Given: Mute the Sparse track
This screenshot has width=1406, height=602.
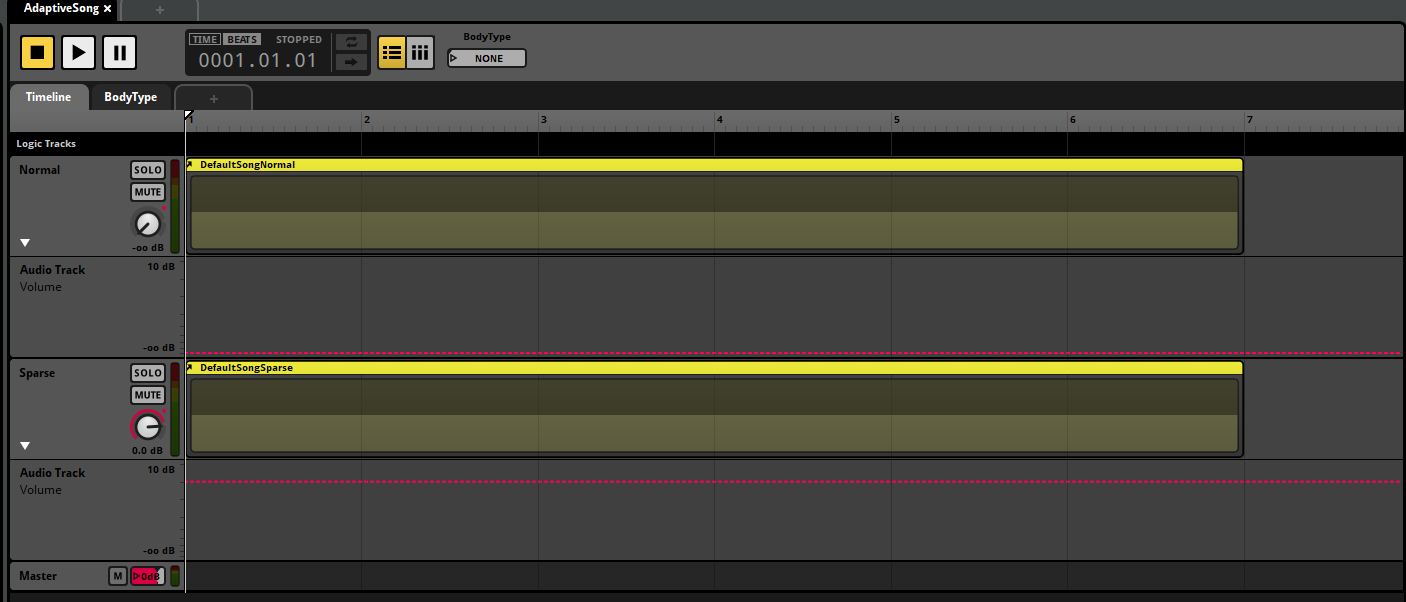Looking at the screenshot, I should tap(148, 395).
